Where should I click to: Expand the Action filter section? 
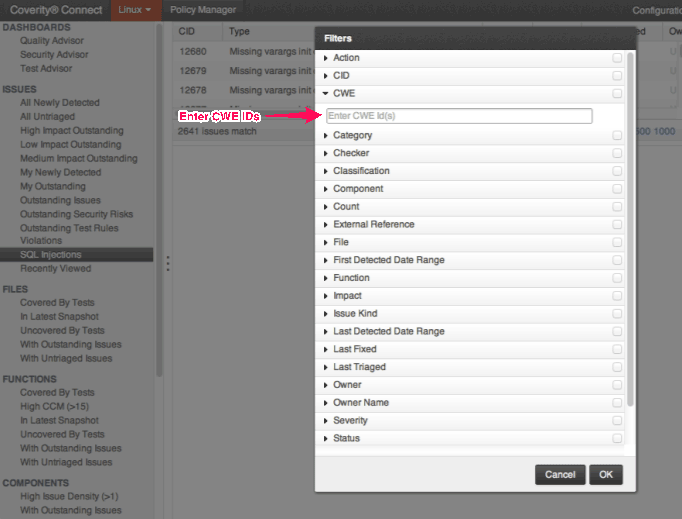[325, 58]
